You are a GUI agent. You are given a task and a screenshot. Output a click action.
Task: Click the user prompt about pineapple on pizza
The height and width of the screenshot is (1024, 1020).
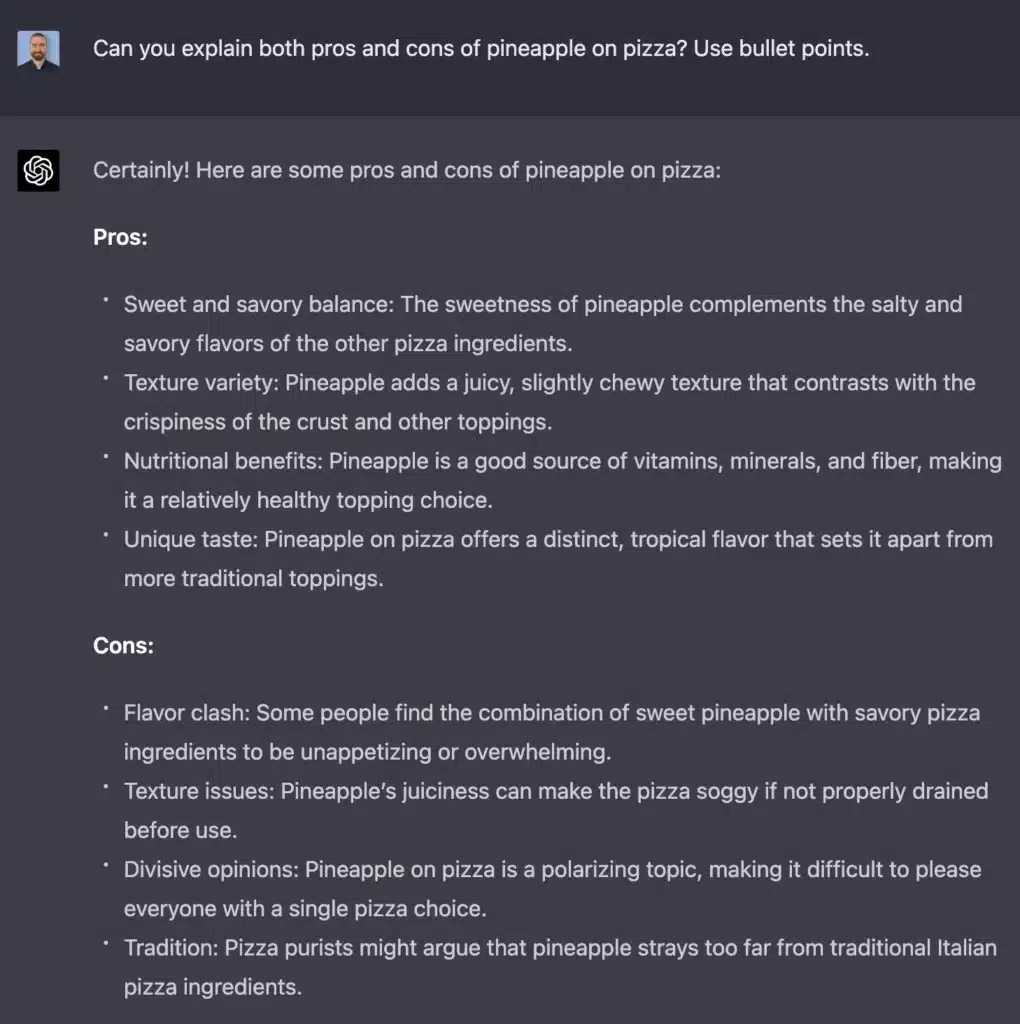pos(481,48)
